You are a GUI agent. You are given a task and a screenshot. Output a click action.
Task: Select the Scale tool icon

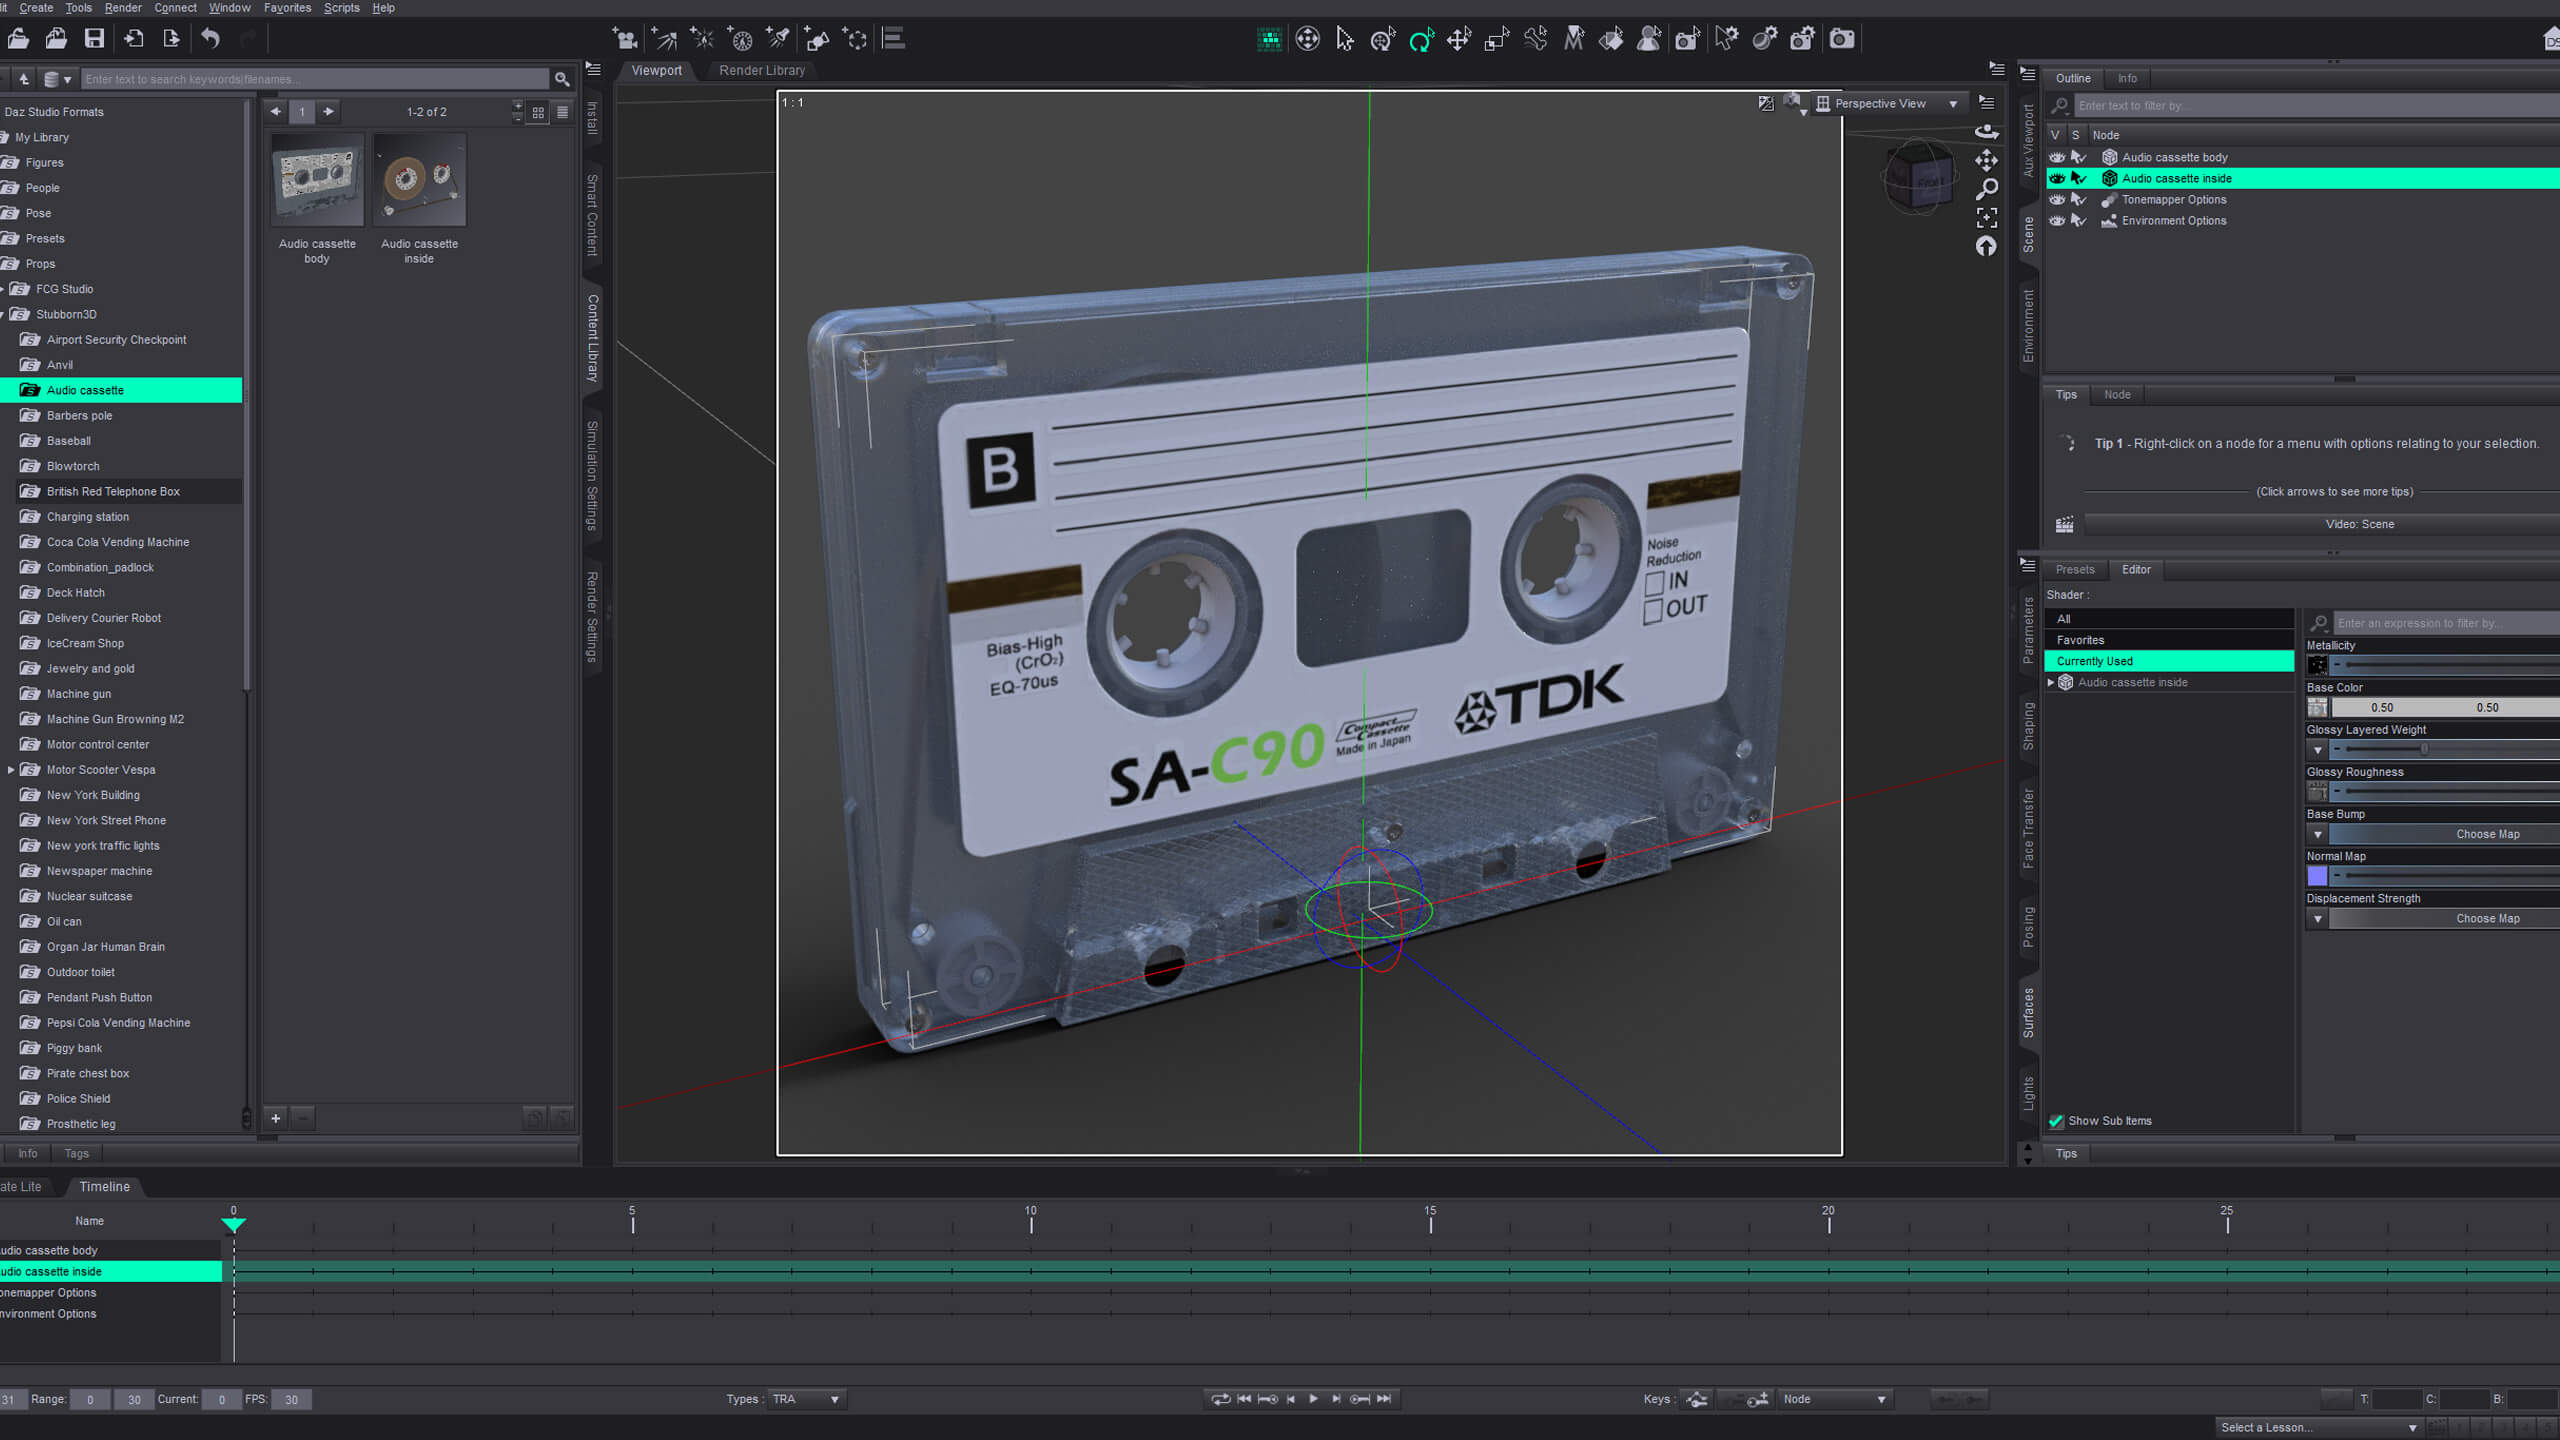click(x=1497, y=39)
